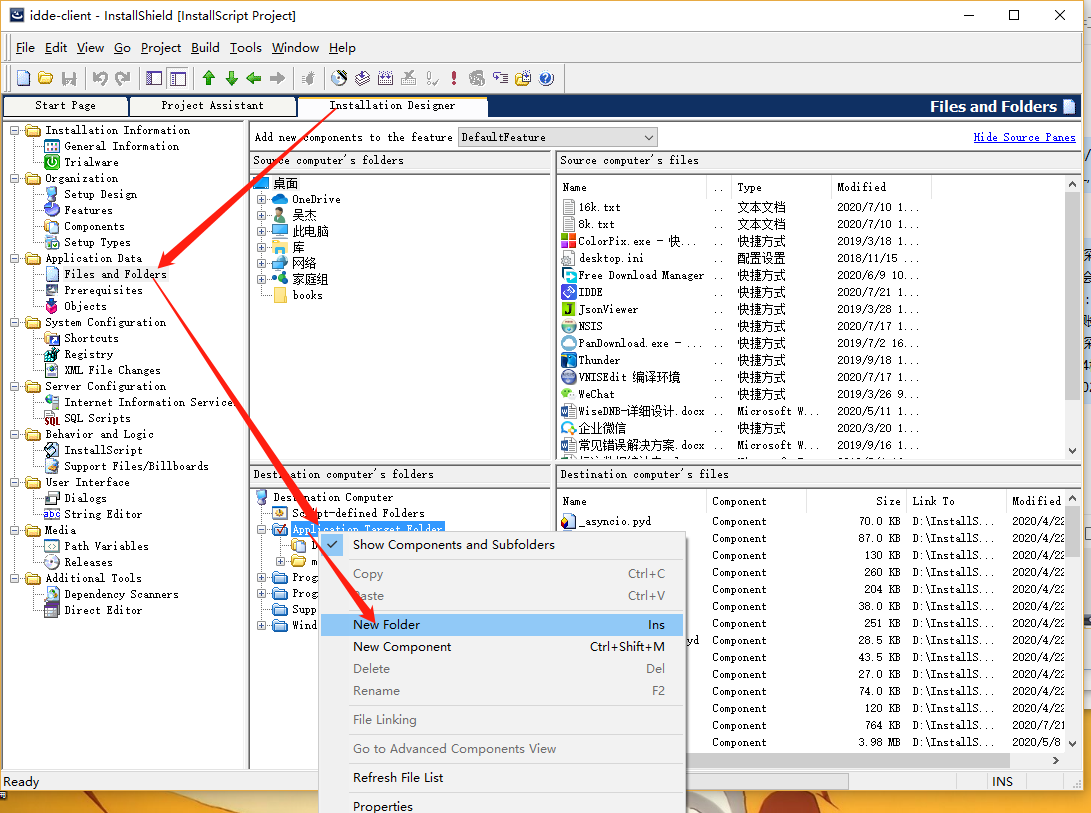
Task: Choose Refresh File List in the context menu
Action: point(502,778)
